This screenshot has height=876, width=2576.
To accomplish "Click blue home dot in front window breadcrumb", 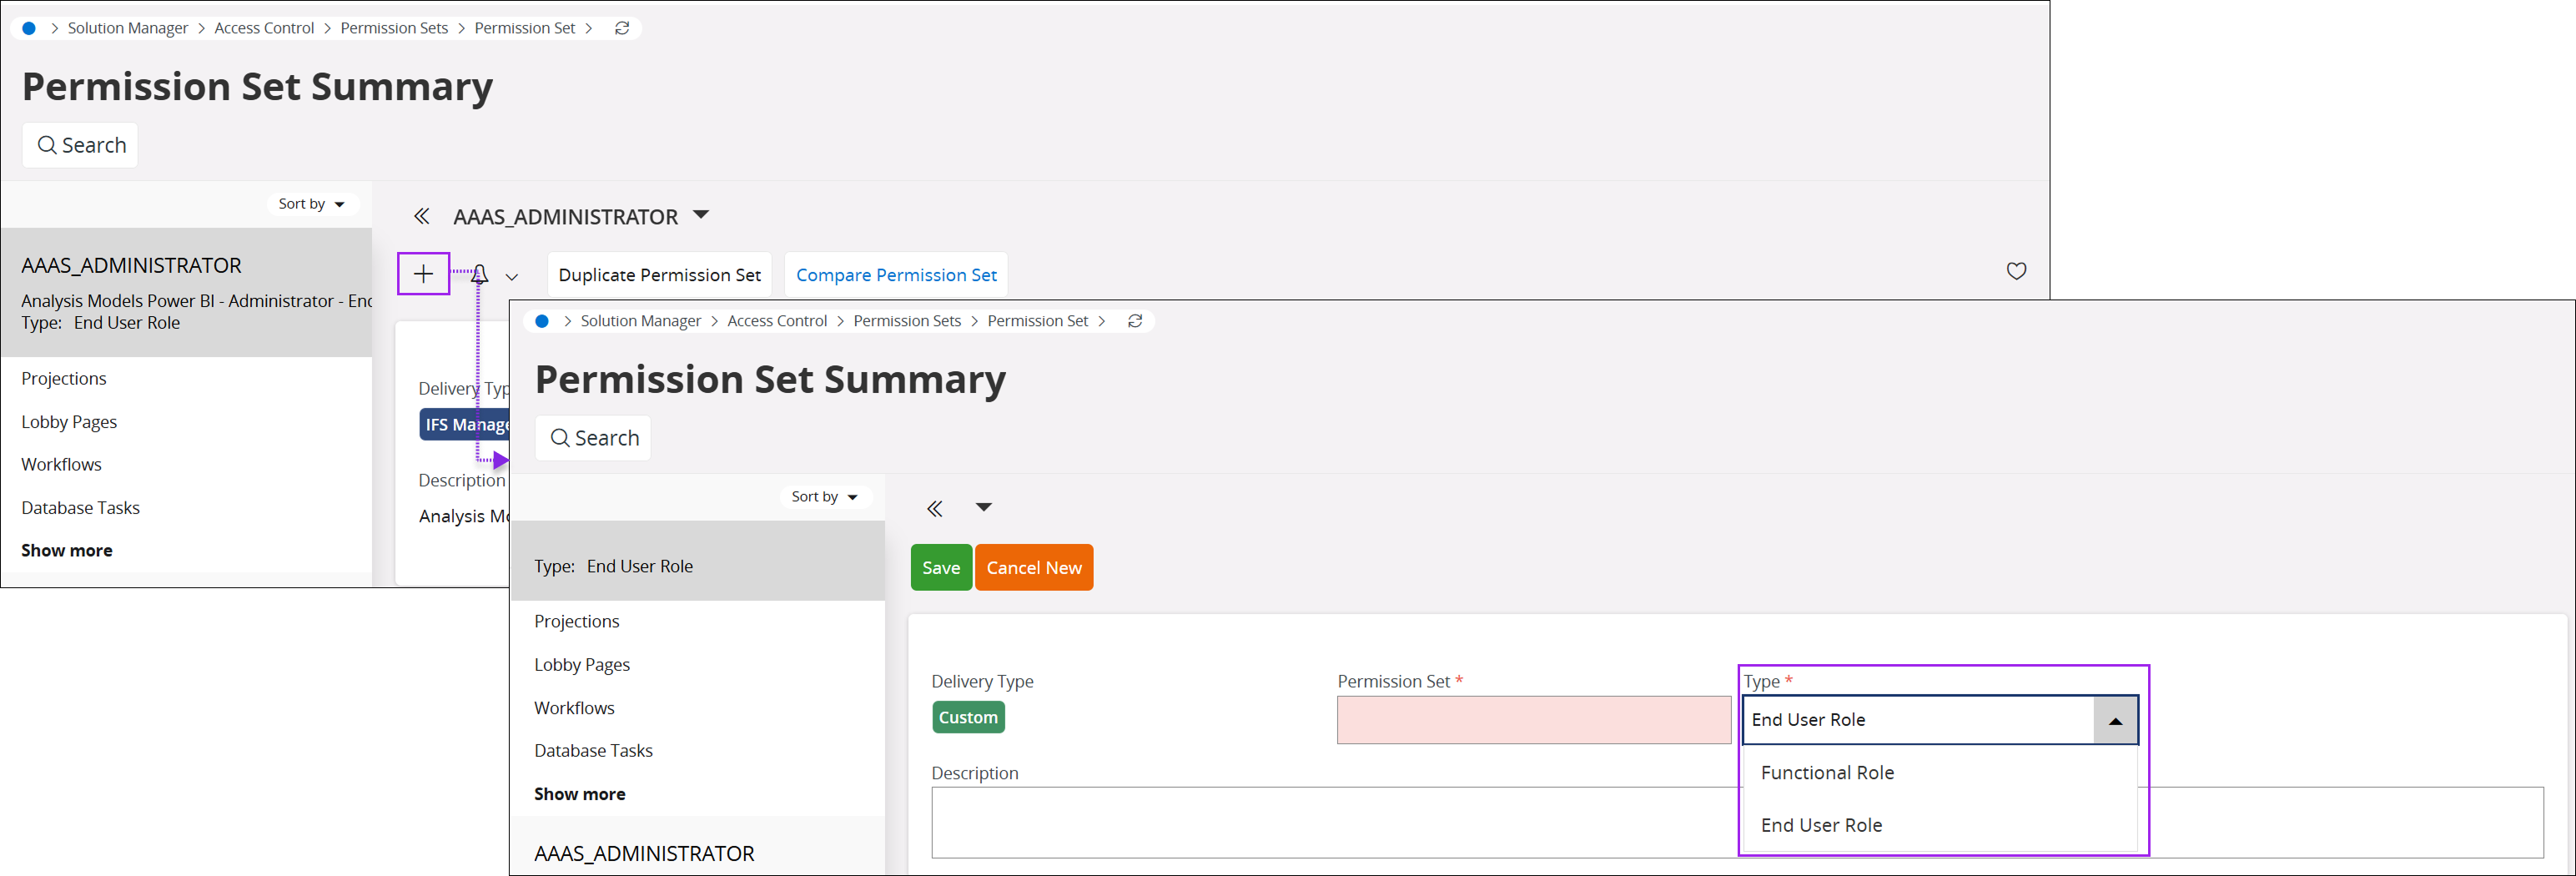I will pyautogui.click(x=542, y=321).
